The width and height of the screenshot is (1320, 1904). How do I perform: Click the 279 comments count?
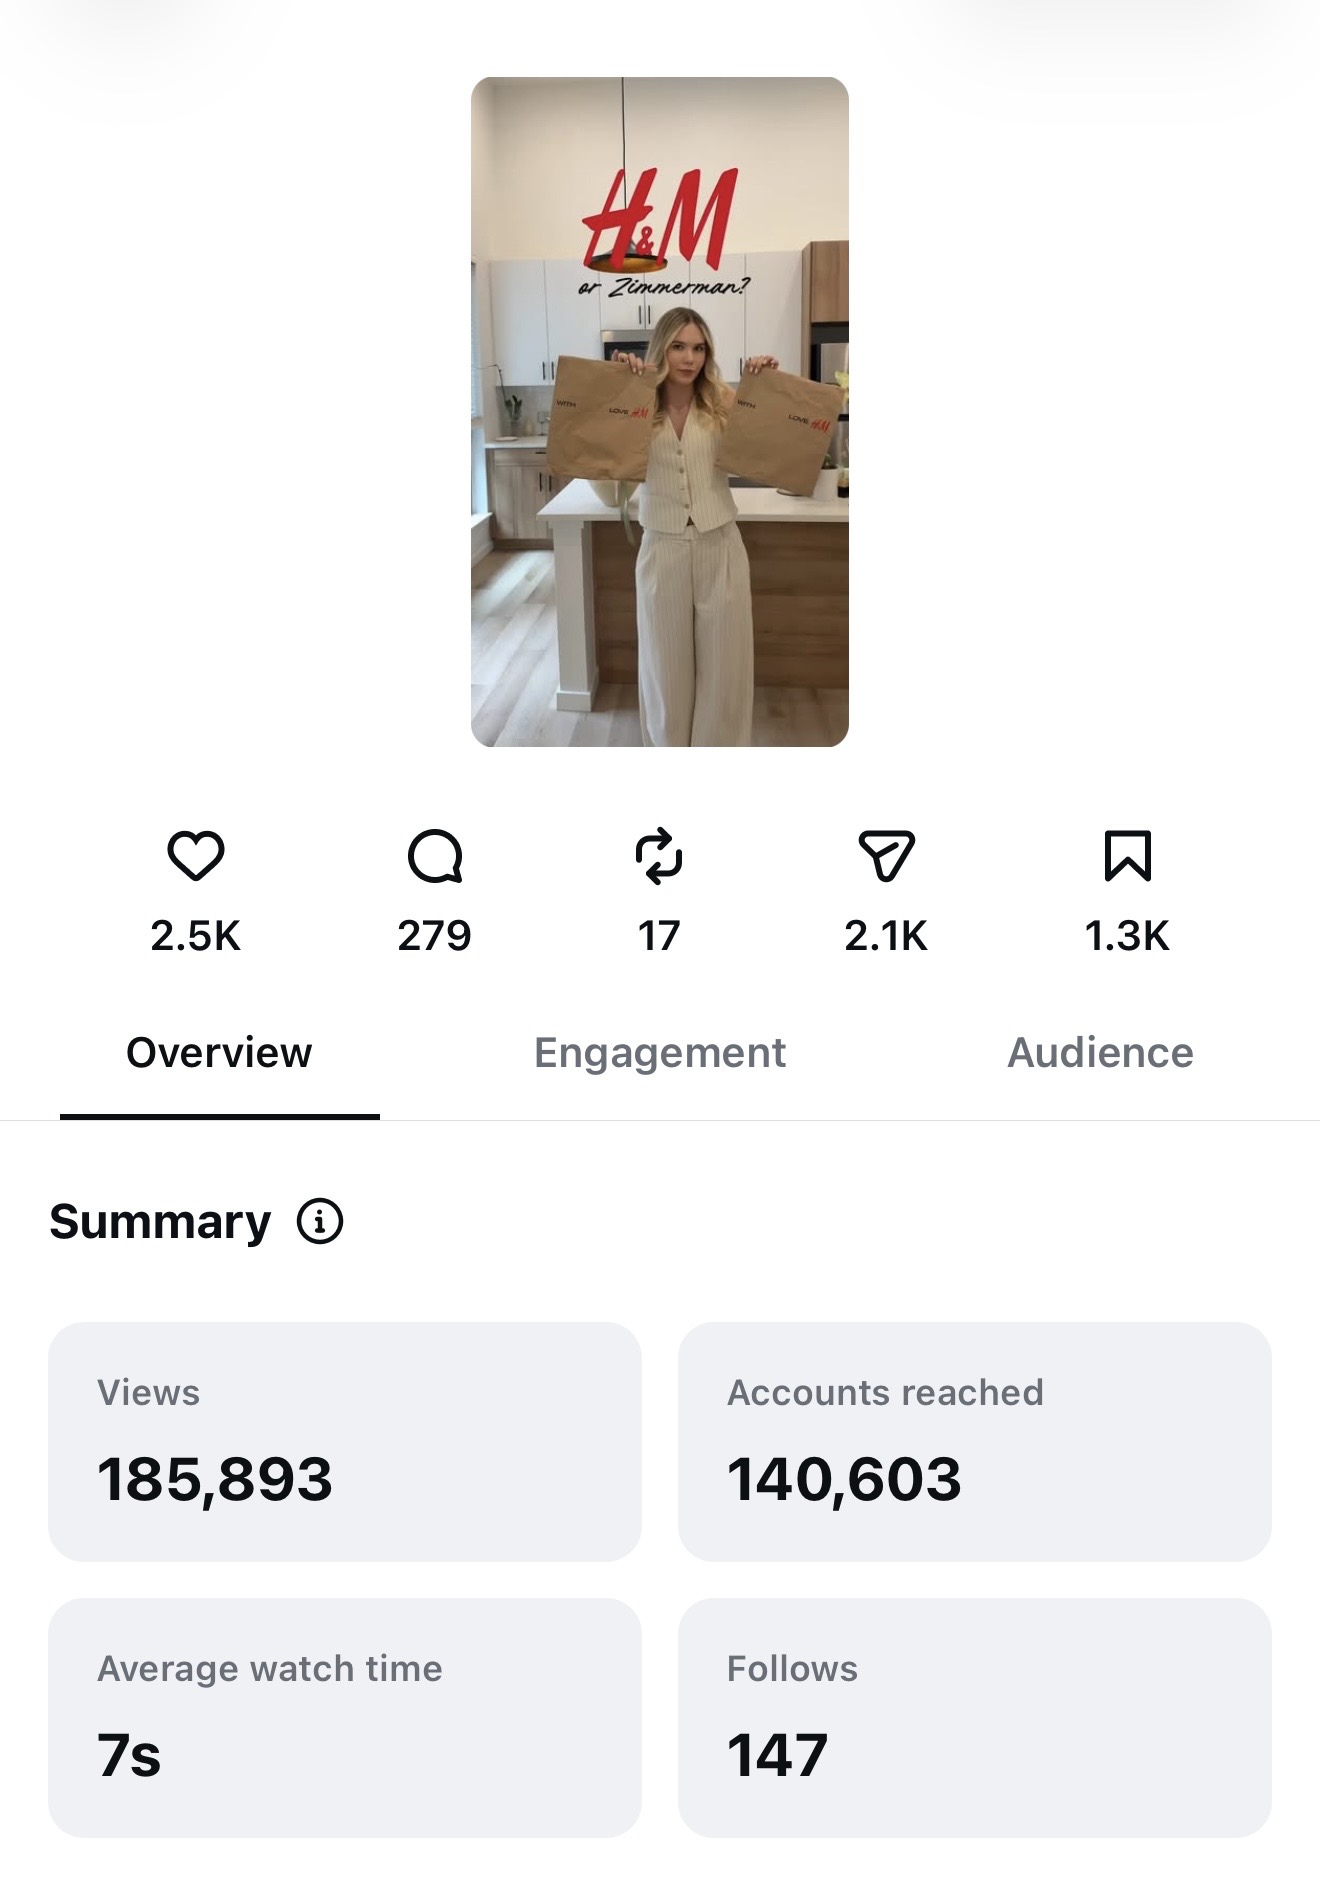coord(434,936)
